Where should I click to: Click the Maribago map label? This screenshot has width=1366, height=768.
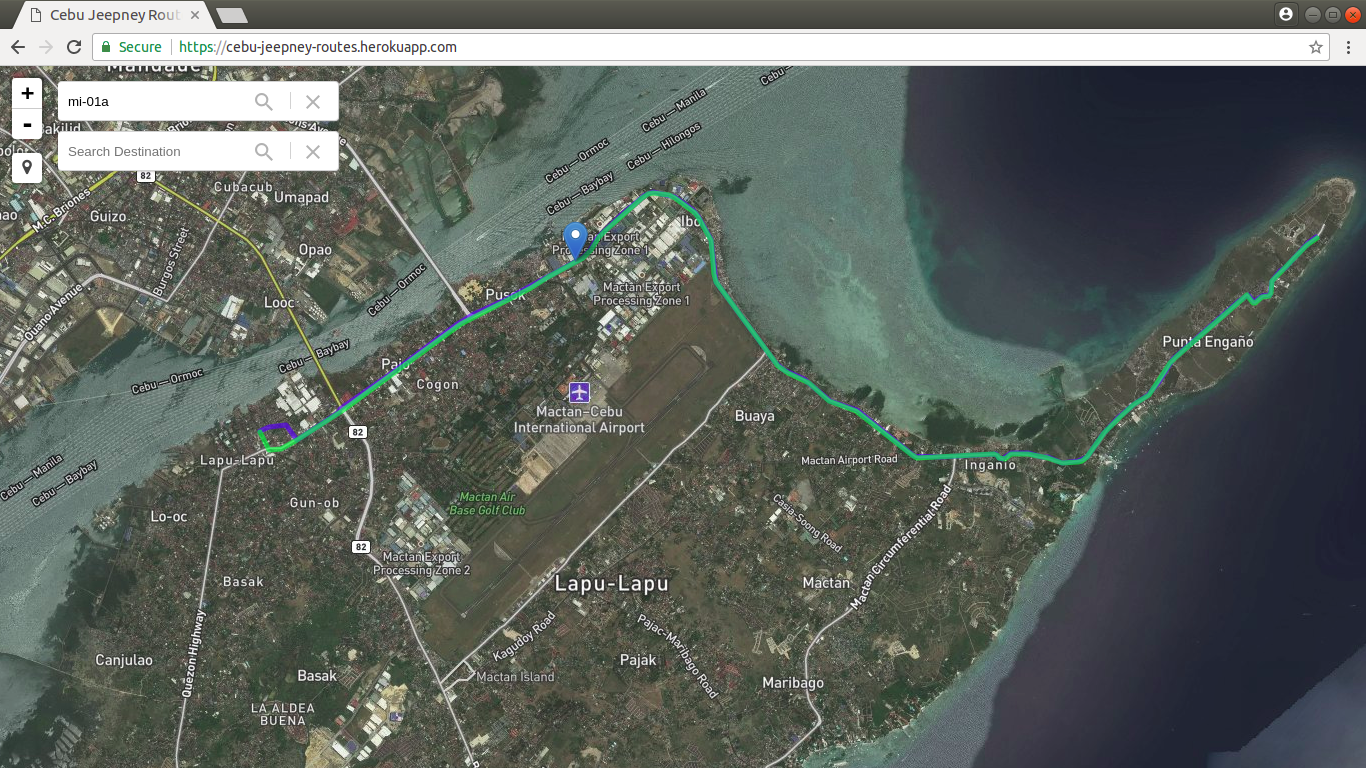(x=793, y=683)
